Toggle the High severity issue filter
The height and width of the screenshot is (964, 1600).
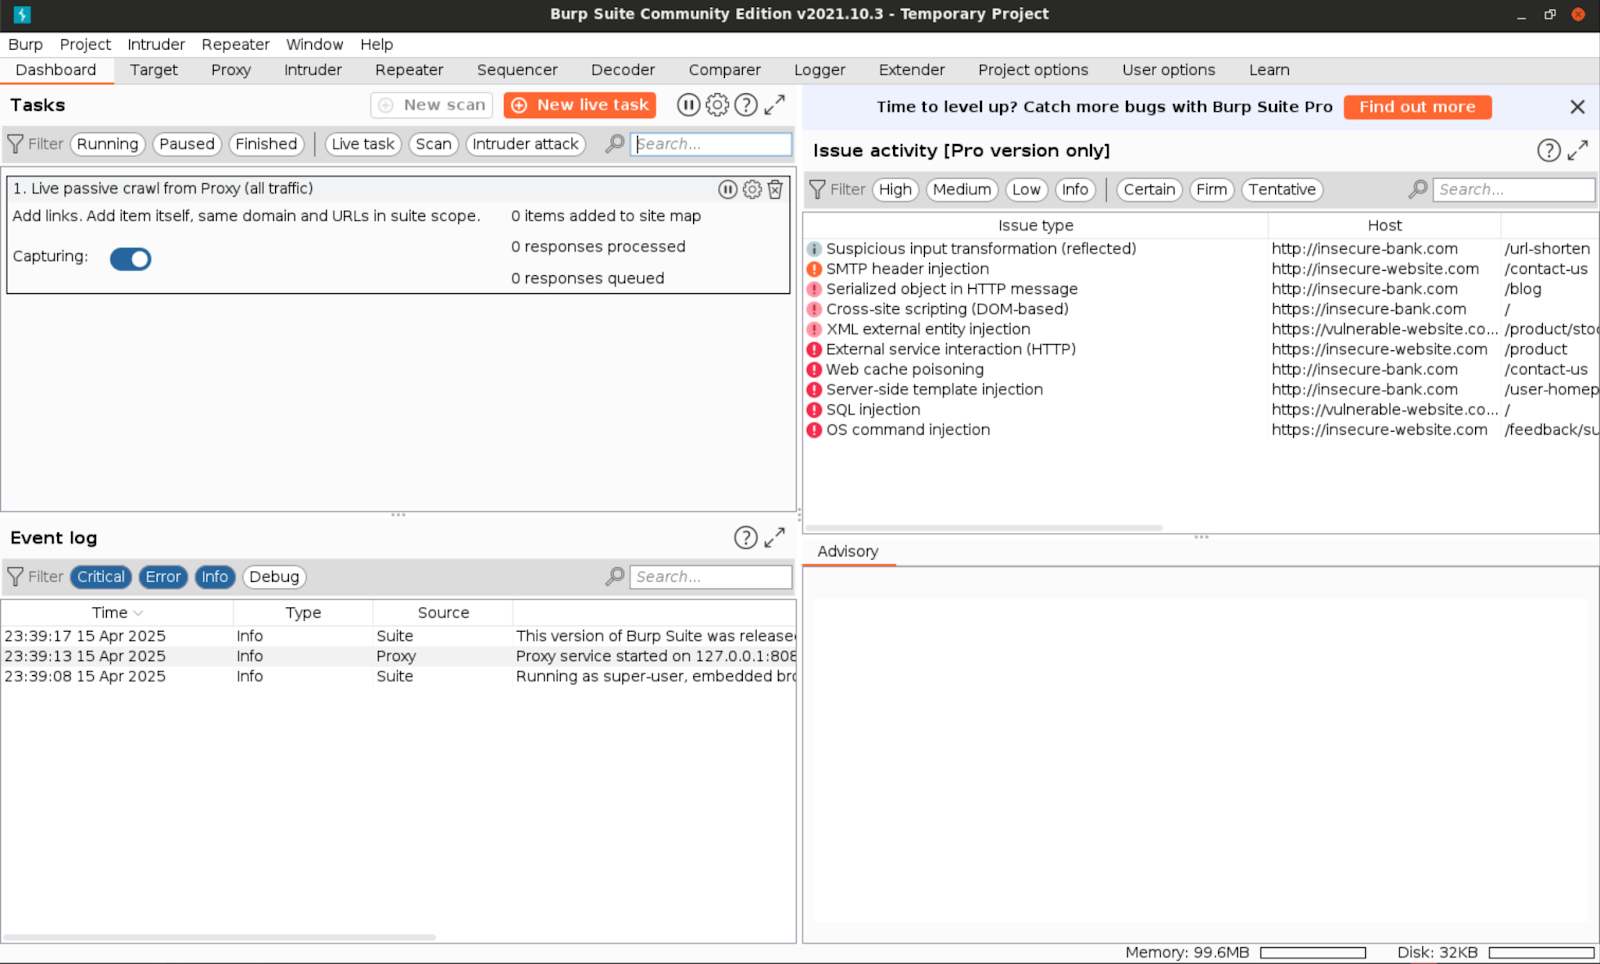[895, 190]
